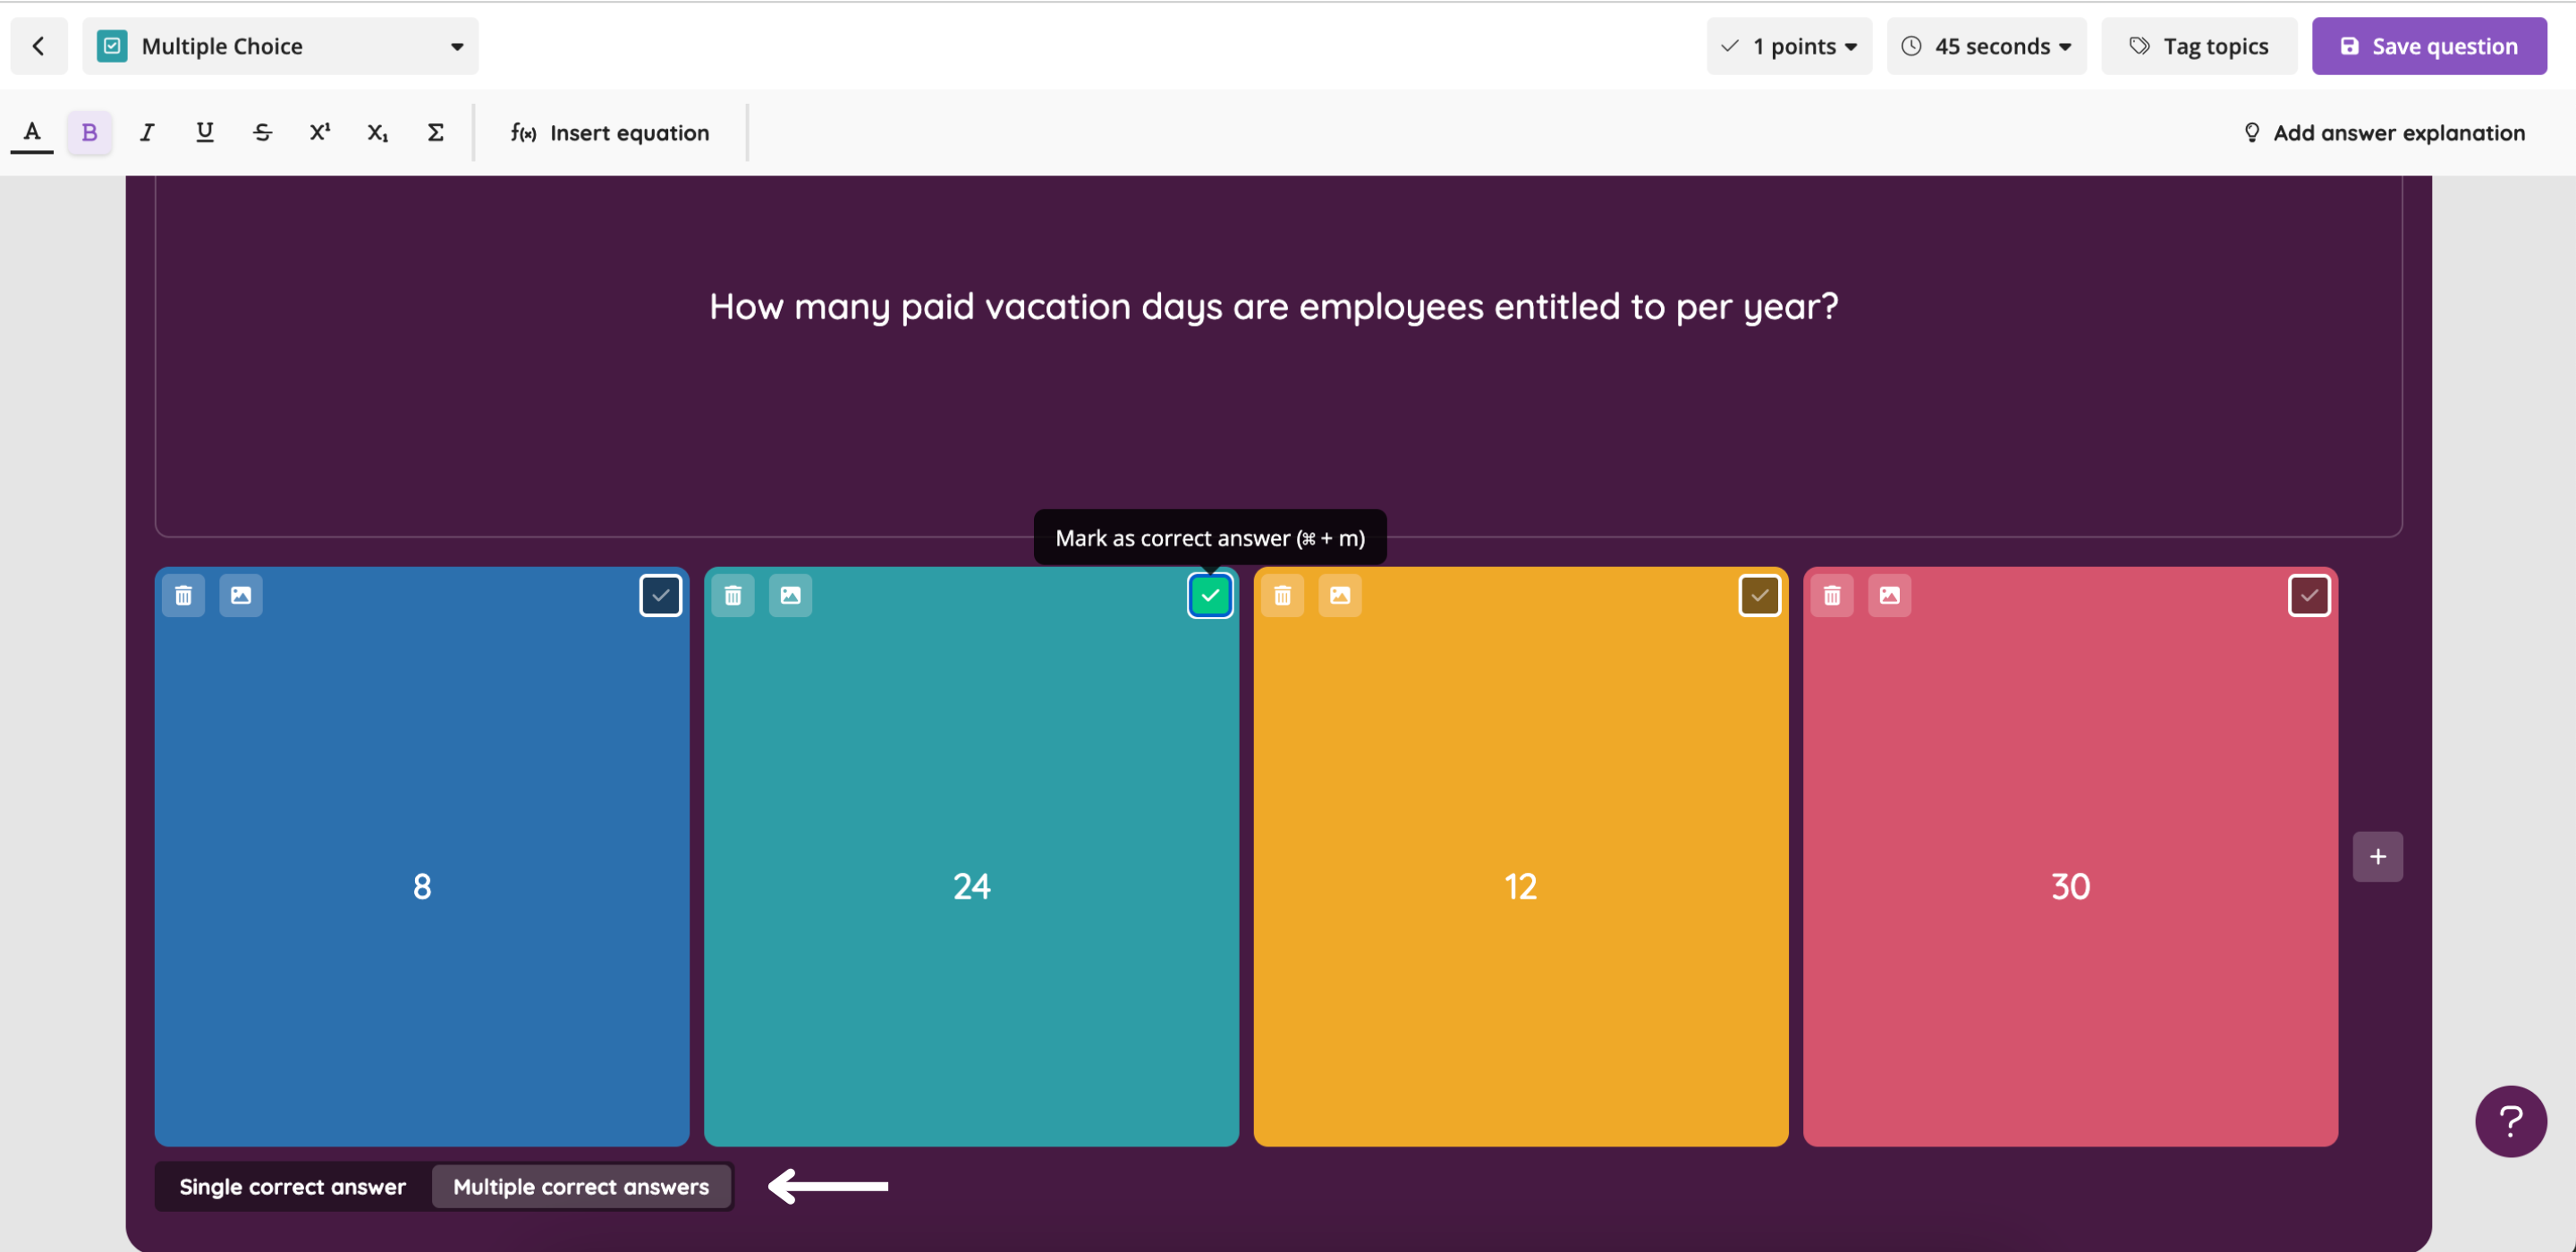The height and width of the screenshot is (1252, 2576).
Task: Click the bold formatting icon
Action: 87,131
